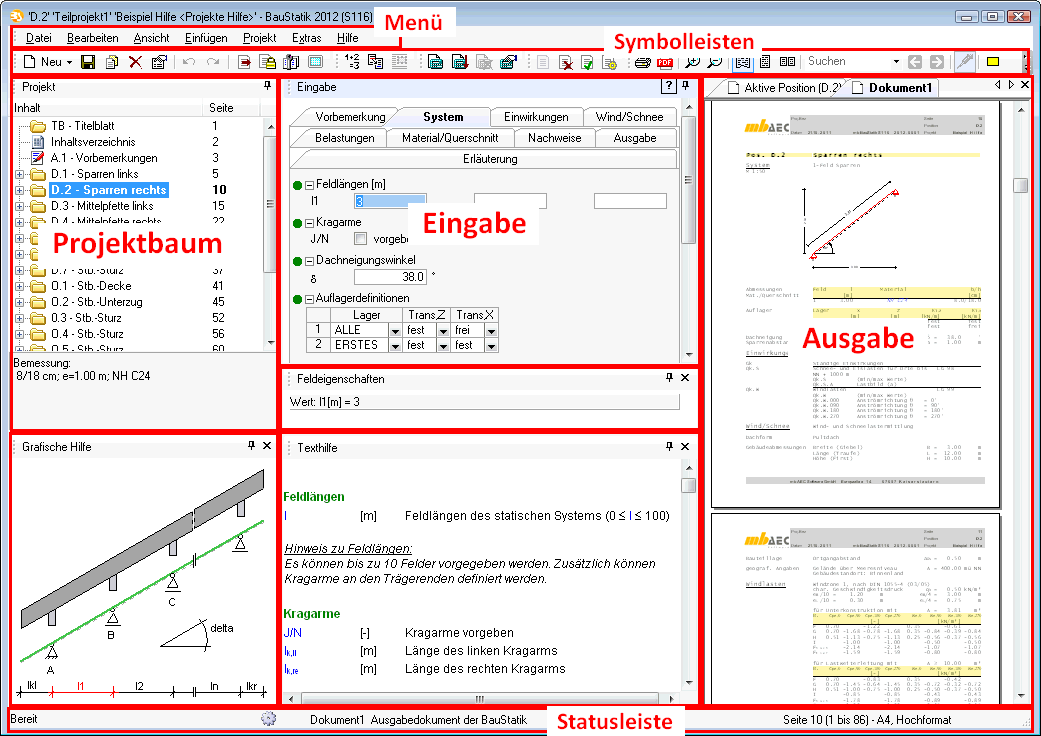Click the Eingabe help question mark button
This screenshot has height=736, width=1041.
point(669,86)
